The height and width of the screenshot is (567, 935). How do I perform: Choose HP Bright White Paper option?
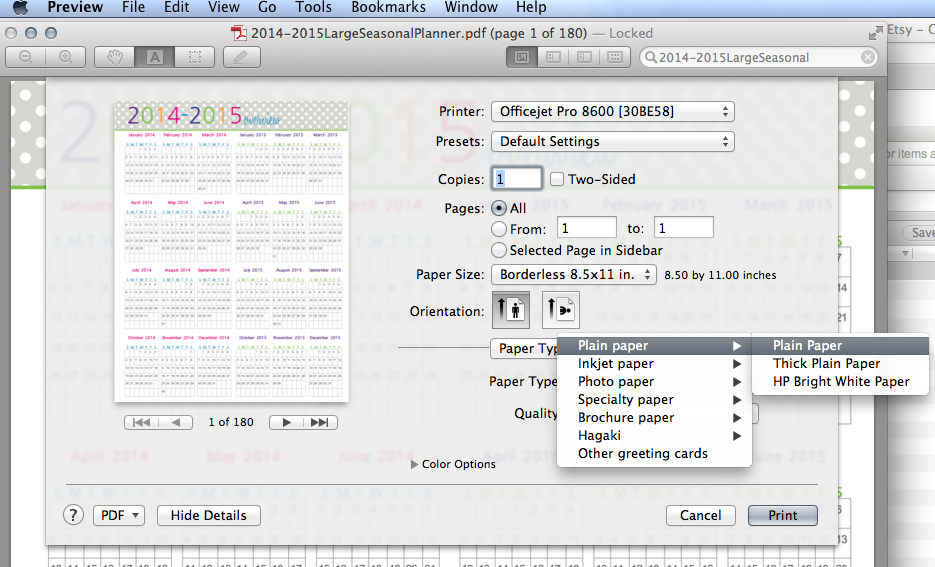click(841, 382)
